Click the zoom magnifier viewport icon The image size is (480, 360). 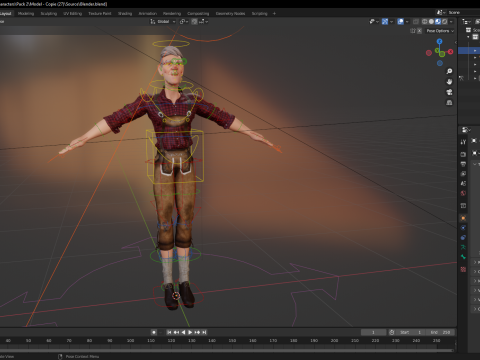pyautogui.click(x=449, y=71)
